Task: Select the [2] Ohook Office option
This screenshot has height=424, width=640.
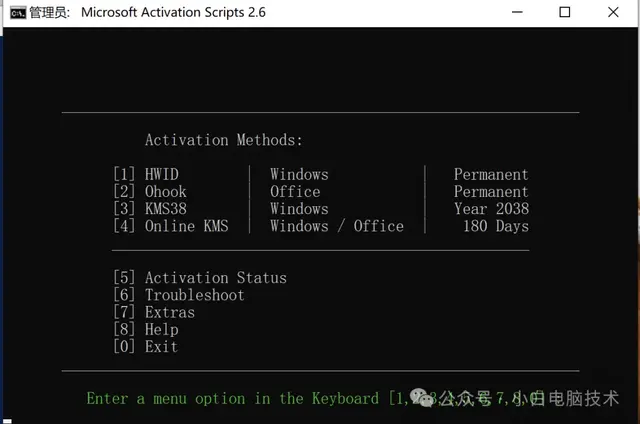Action: click(x=150, y=191)
